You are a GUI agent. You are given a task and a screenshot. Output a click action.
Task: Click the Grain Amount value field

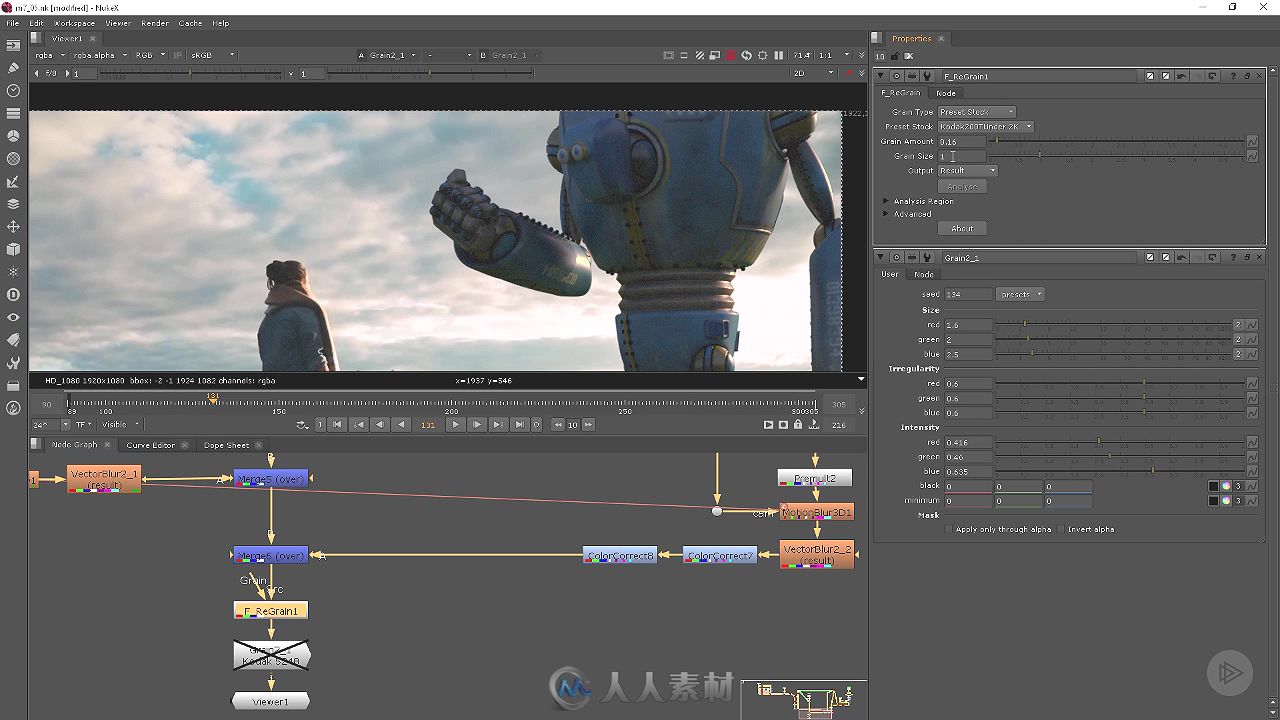pyautogui.click(x=962, y=142)
